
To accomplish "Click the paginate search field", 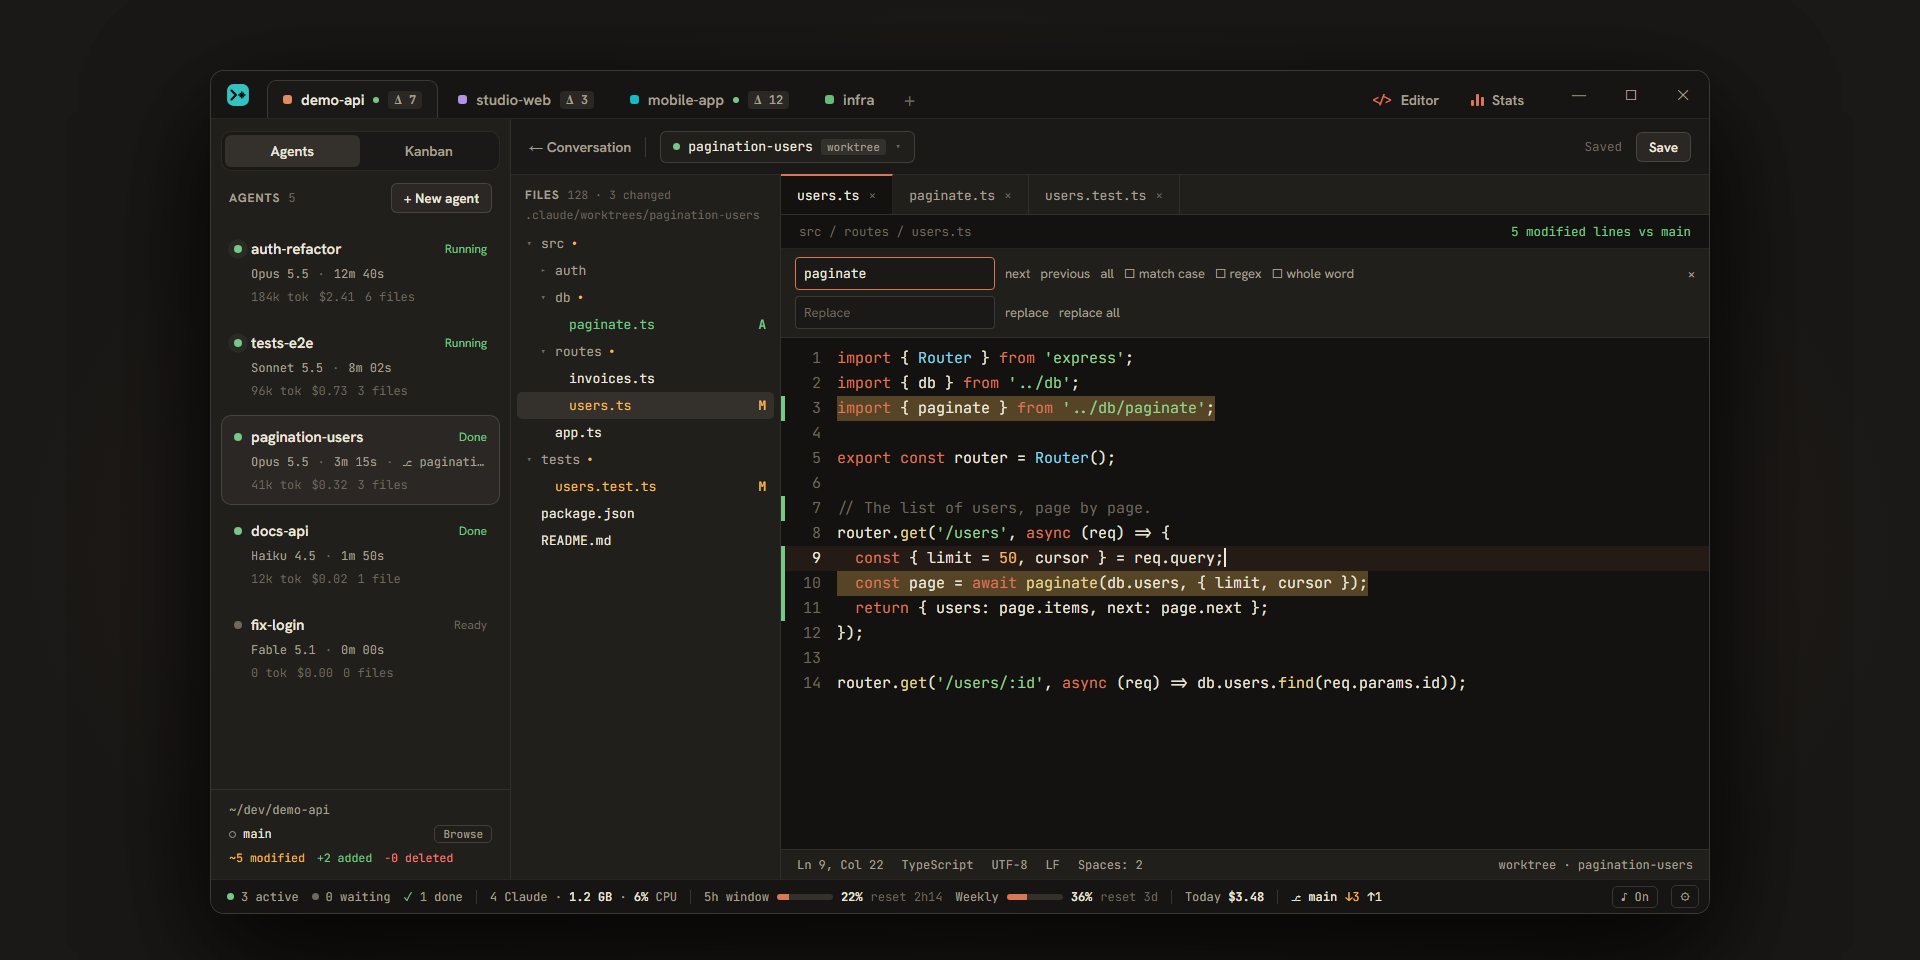I will click(x=895, y=274).
